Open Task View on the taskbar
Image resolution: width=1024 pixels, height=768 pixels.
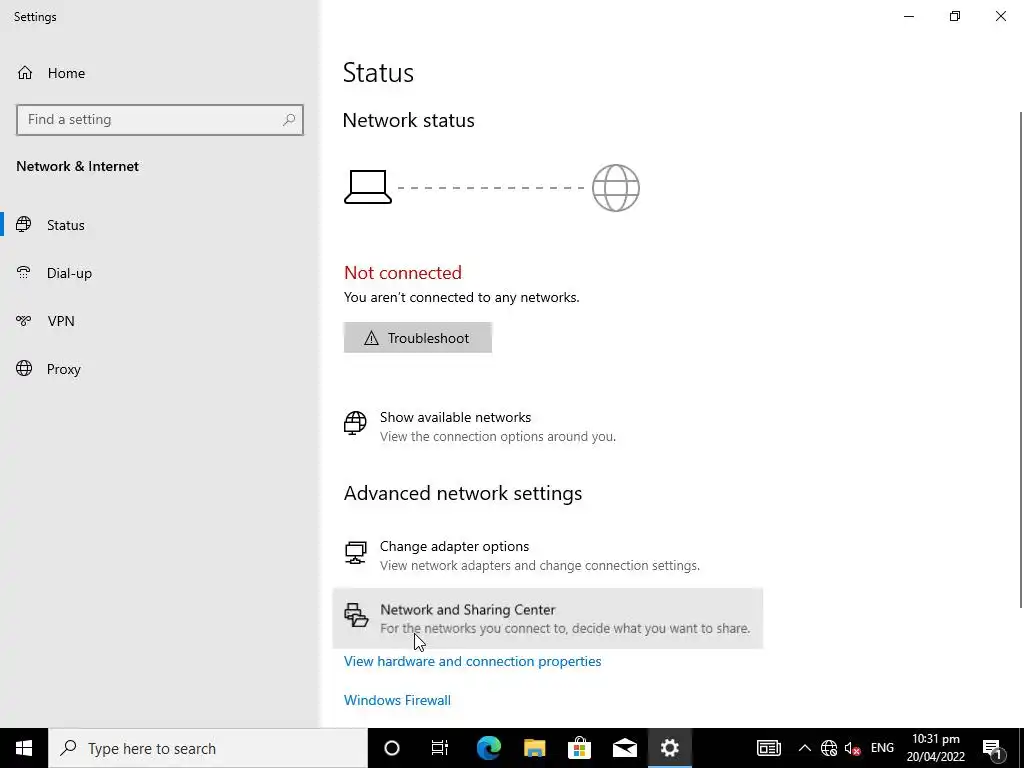point(440,748)
